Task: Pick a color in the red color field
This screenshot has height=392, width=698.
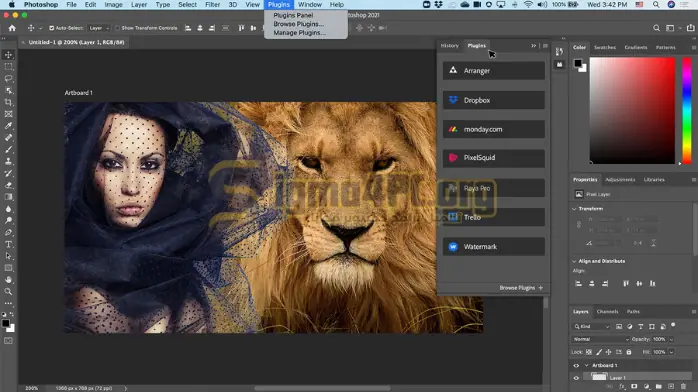Action: (x=632, y=110)
